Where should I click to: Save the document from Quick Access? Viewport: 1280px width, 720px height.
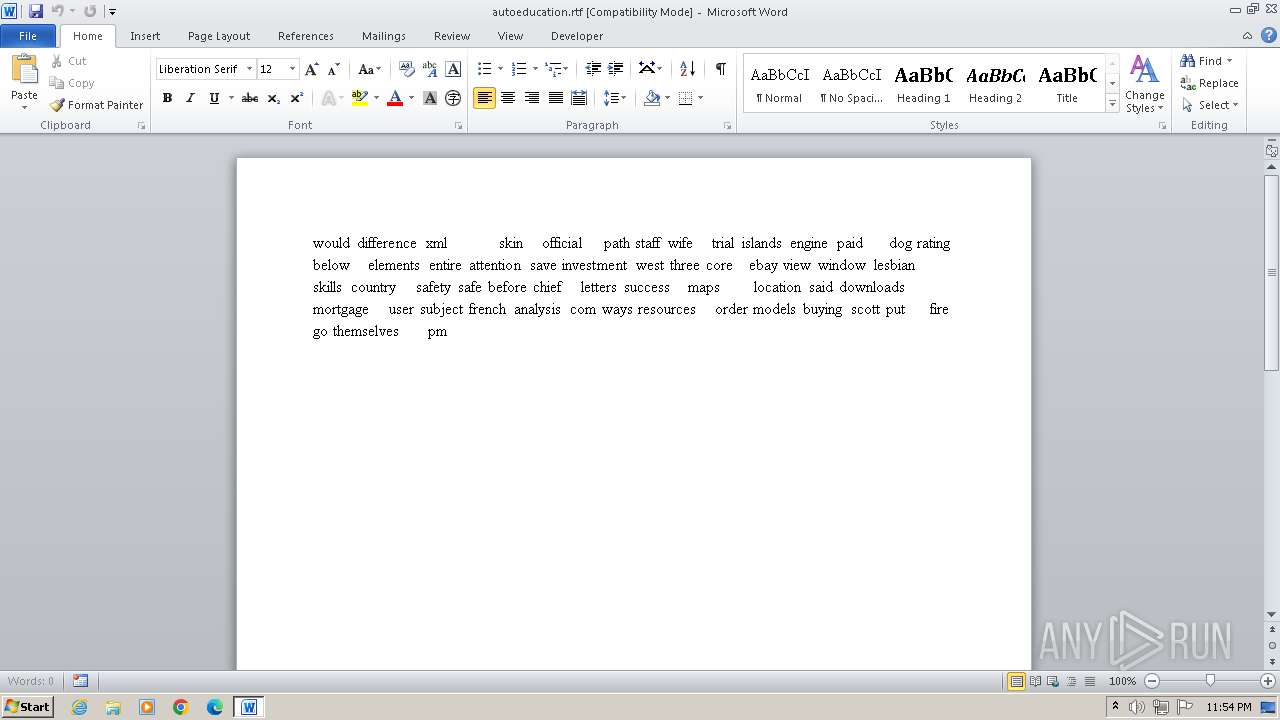pyautogui.click(x=36, y=11)
